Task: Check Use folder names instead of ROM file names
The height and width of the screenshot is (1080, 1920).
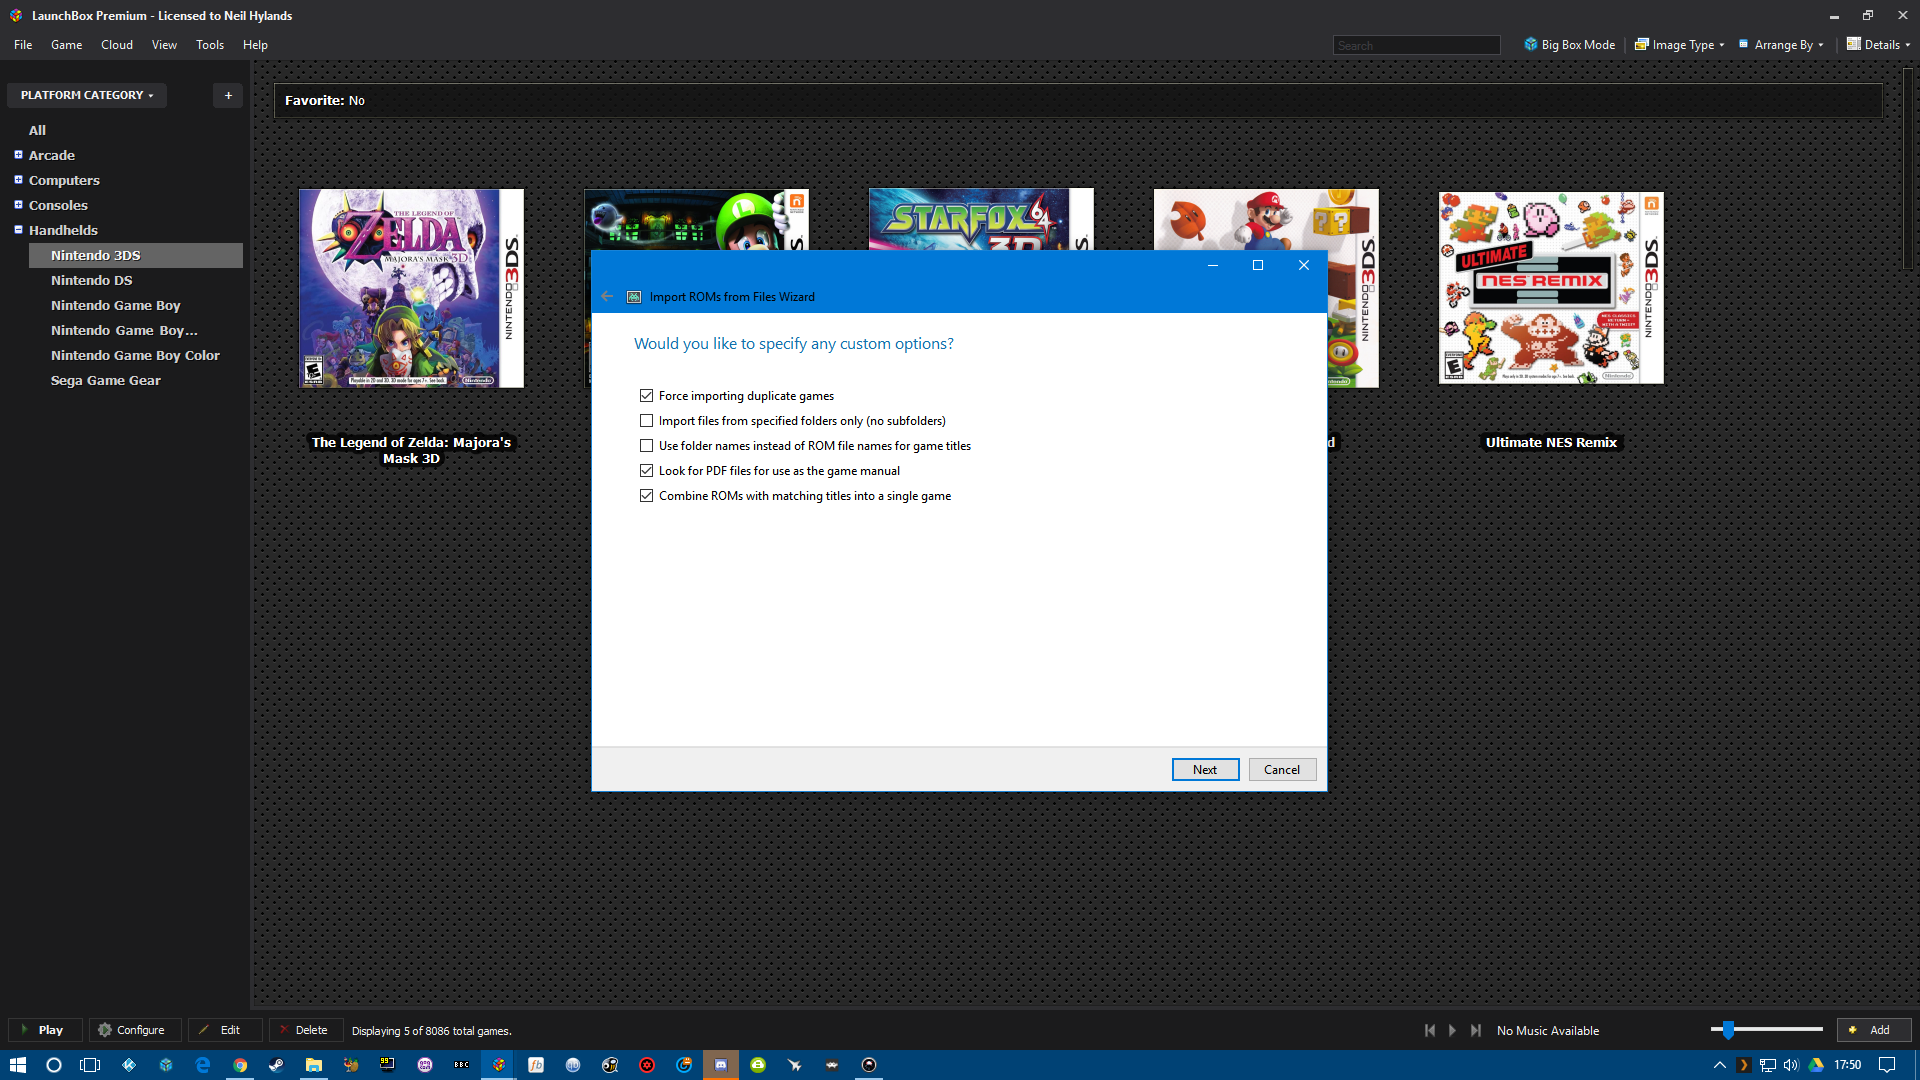Action: click(x=646, y=446)
